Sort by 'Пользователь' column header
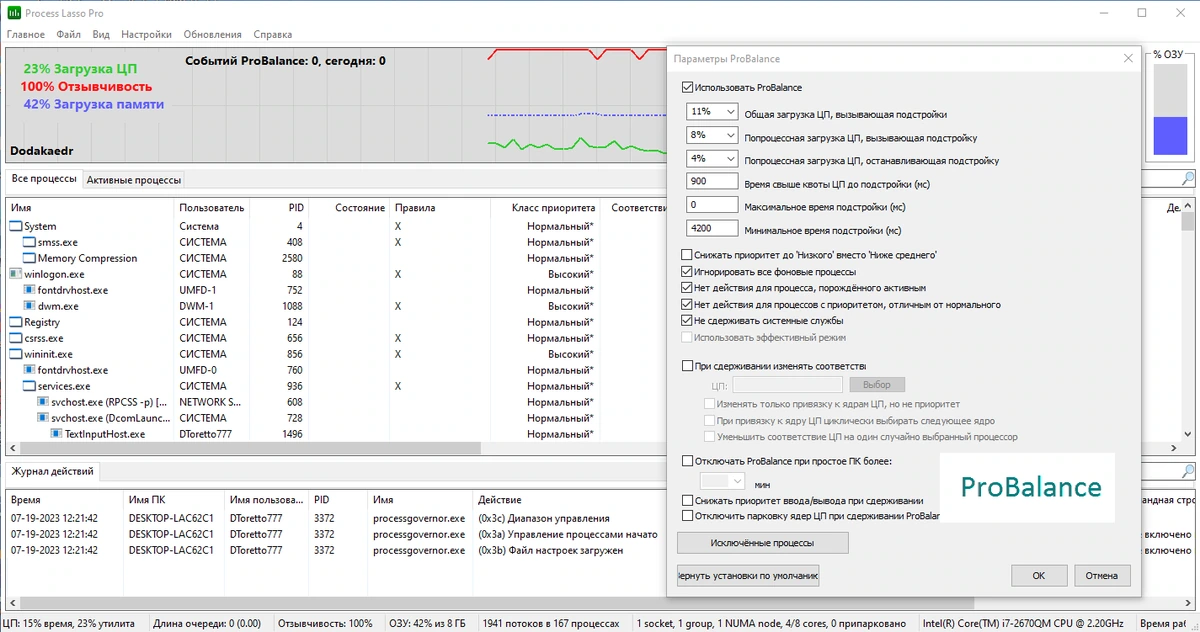 tap(211, 207)
